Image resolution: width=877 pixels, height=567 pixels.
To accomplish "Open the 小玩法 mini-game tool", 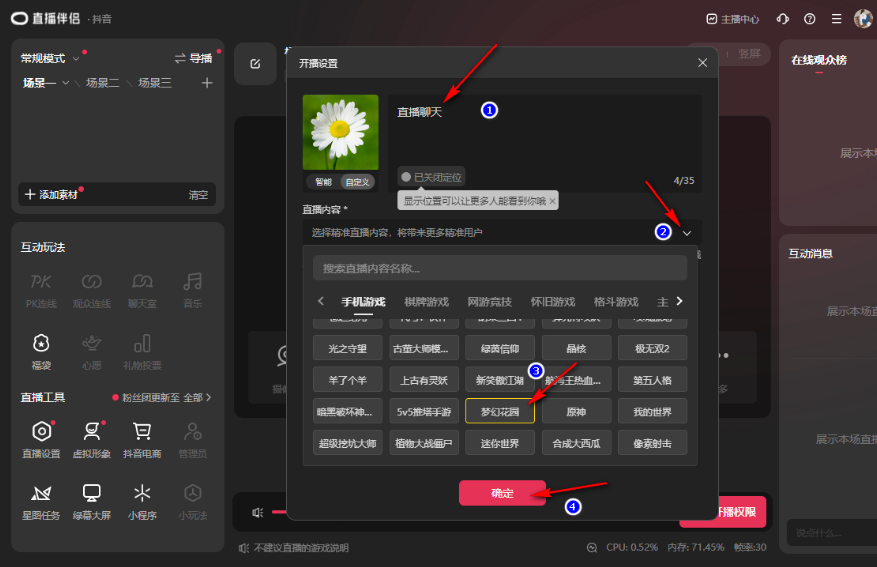I will (192, 502).
